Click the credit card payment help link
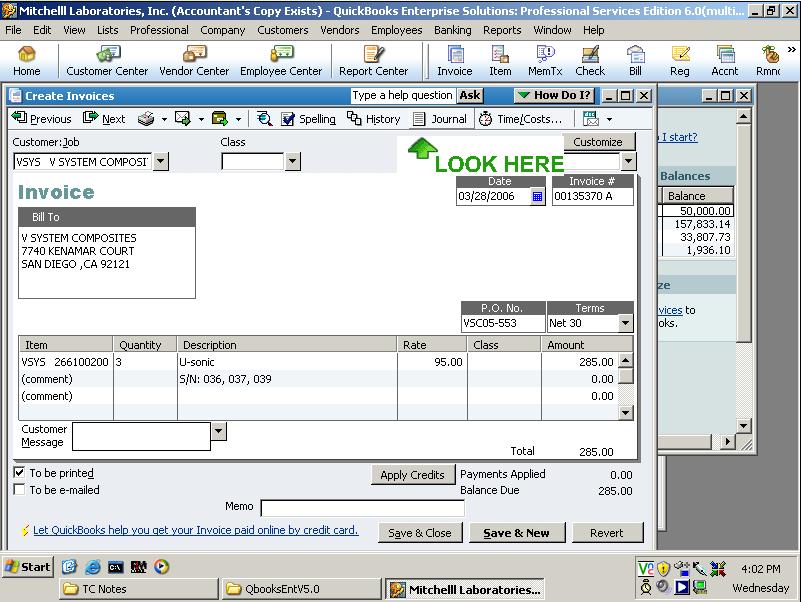The width and height of the screenshot is (801, 602). 195,530
